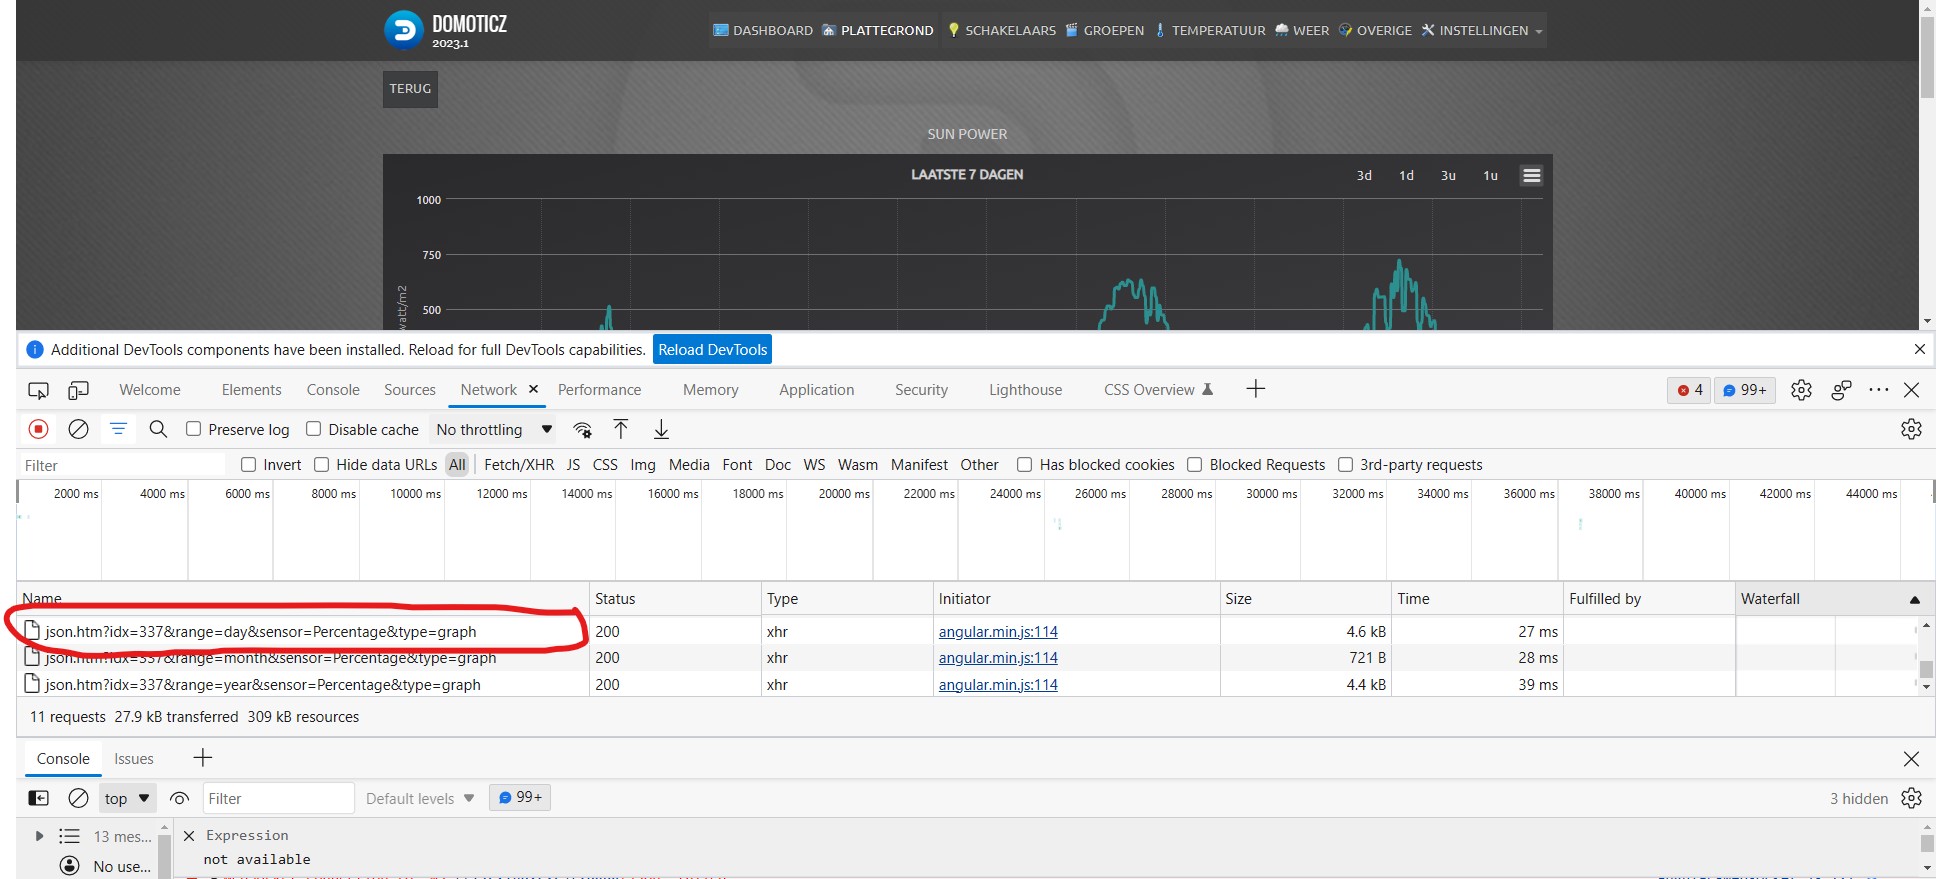Open Network panel settings gear
1936x879 pixels.
(1911, 429)
